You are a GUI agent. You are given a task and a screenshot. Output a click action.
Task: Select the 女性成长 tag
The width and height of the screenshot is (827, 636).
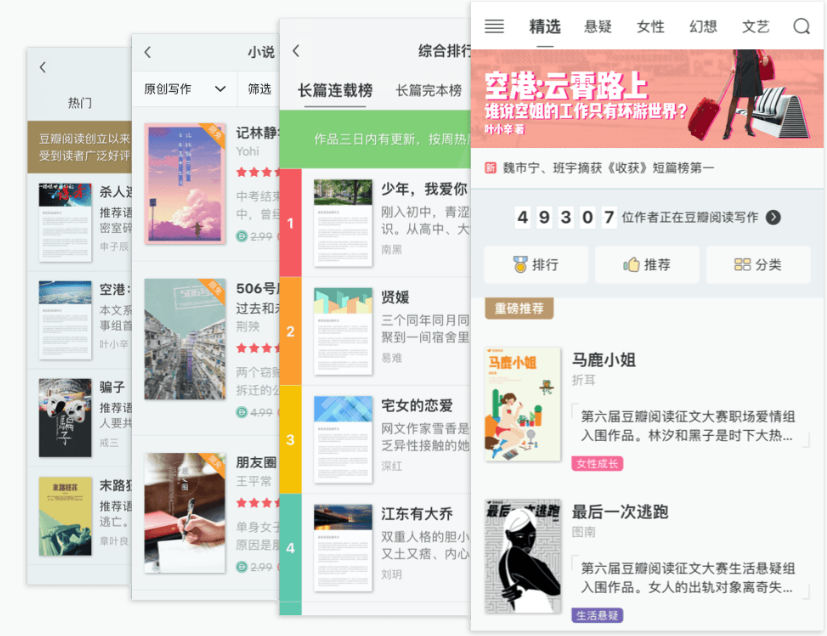[x=597, y=464]
